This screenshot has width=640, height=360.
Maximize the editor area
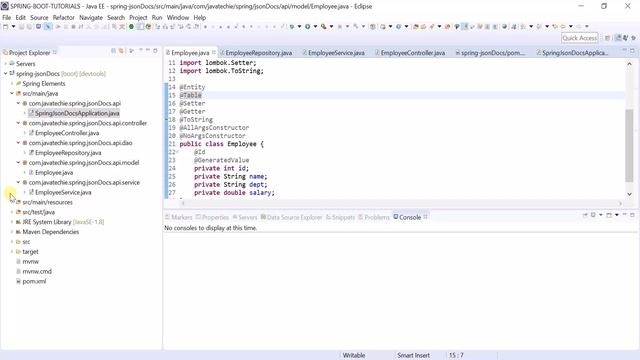click(x=632, y=51)
